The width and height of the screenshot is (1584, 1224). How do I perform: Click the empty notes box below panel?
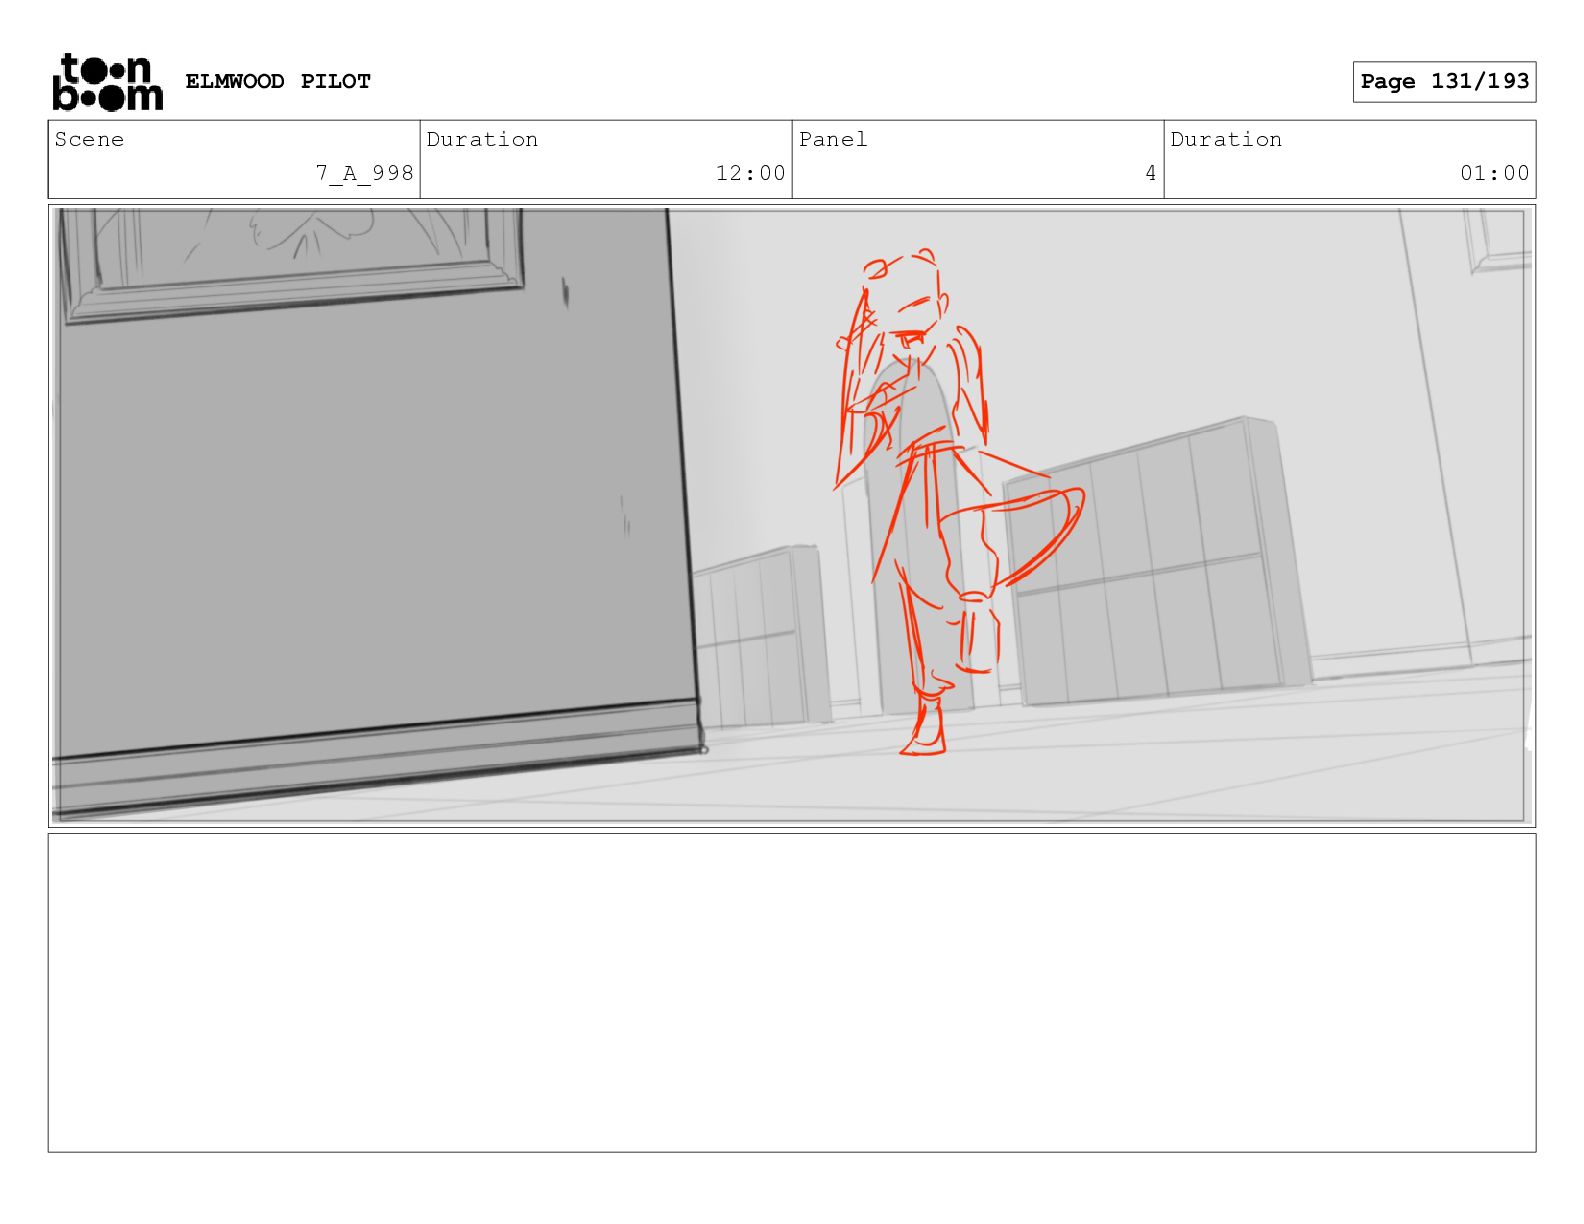(792, 993)
